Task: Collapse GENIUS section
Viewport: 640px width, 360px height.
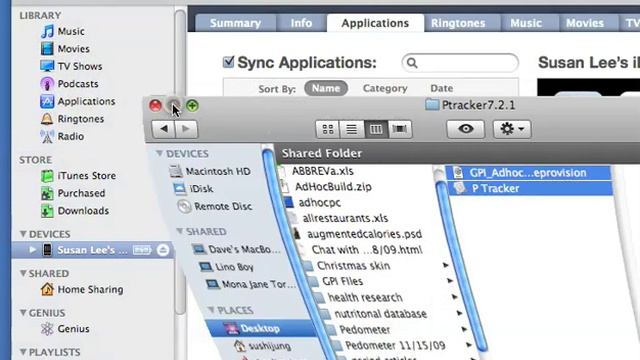Action: click(x=23, y=313)
